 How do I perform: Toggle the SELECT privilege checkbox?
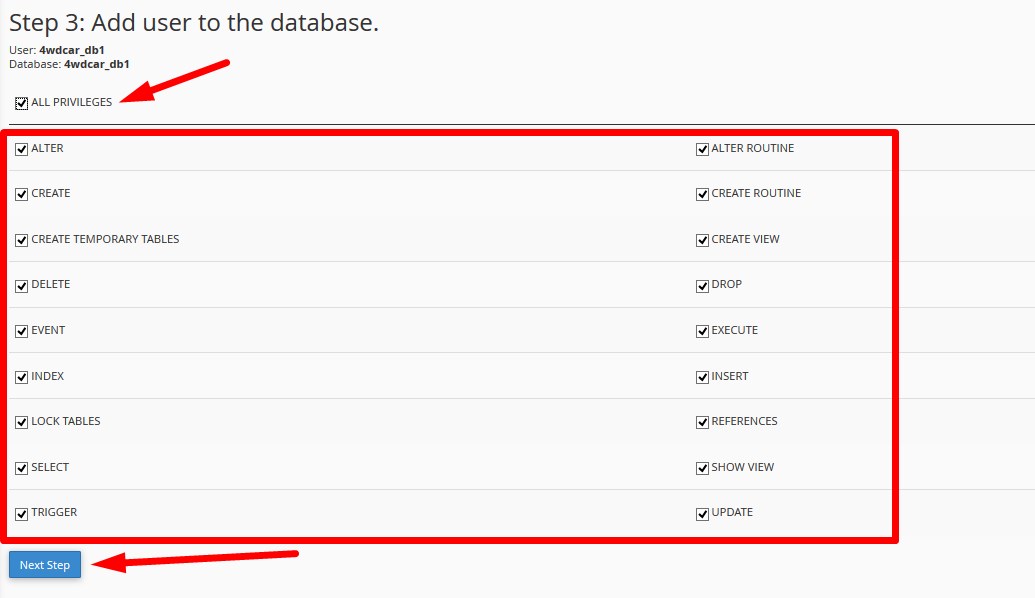pos(22,468)
